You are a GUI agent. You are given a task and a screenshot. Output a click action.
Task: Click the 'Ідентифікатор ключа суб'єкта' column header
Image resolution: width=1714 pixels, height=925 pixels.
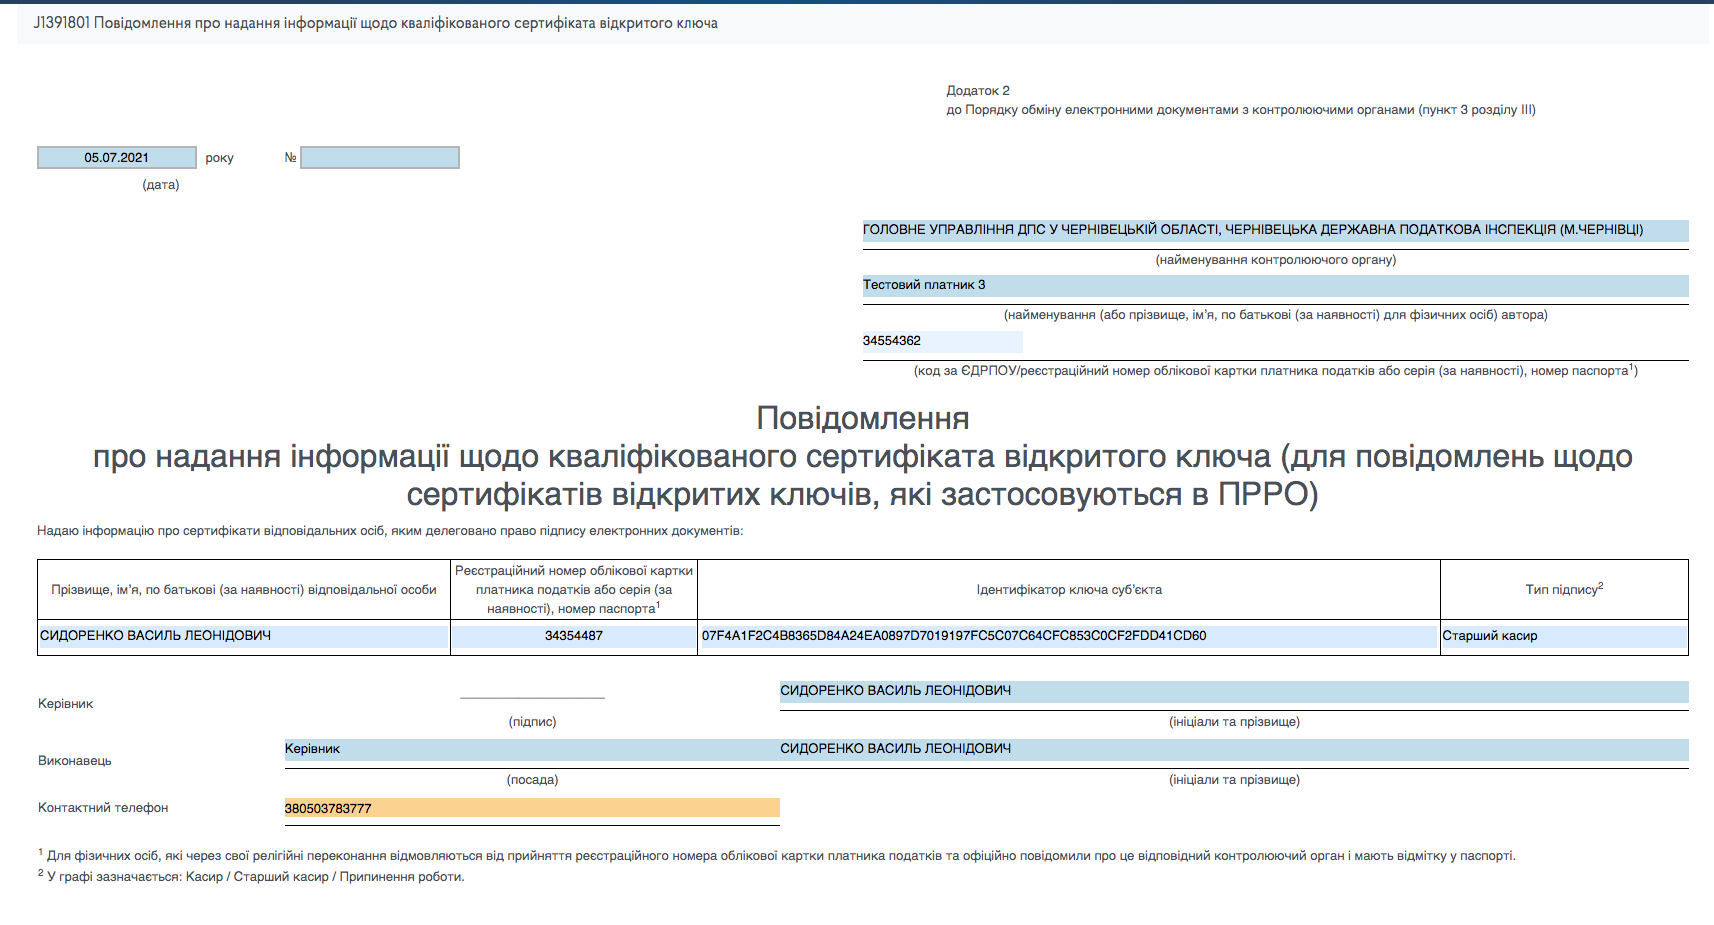pos(1068,590)
